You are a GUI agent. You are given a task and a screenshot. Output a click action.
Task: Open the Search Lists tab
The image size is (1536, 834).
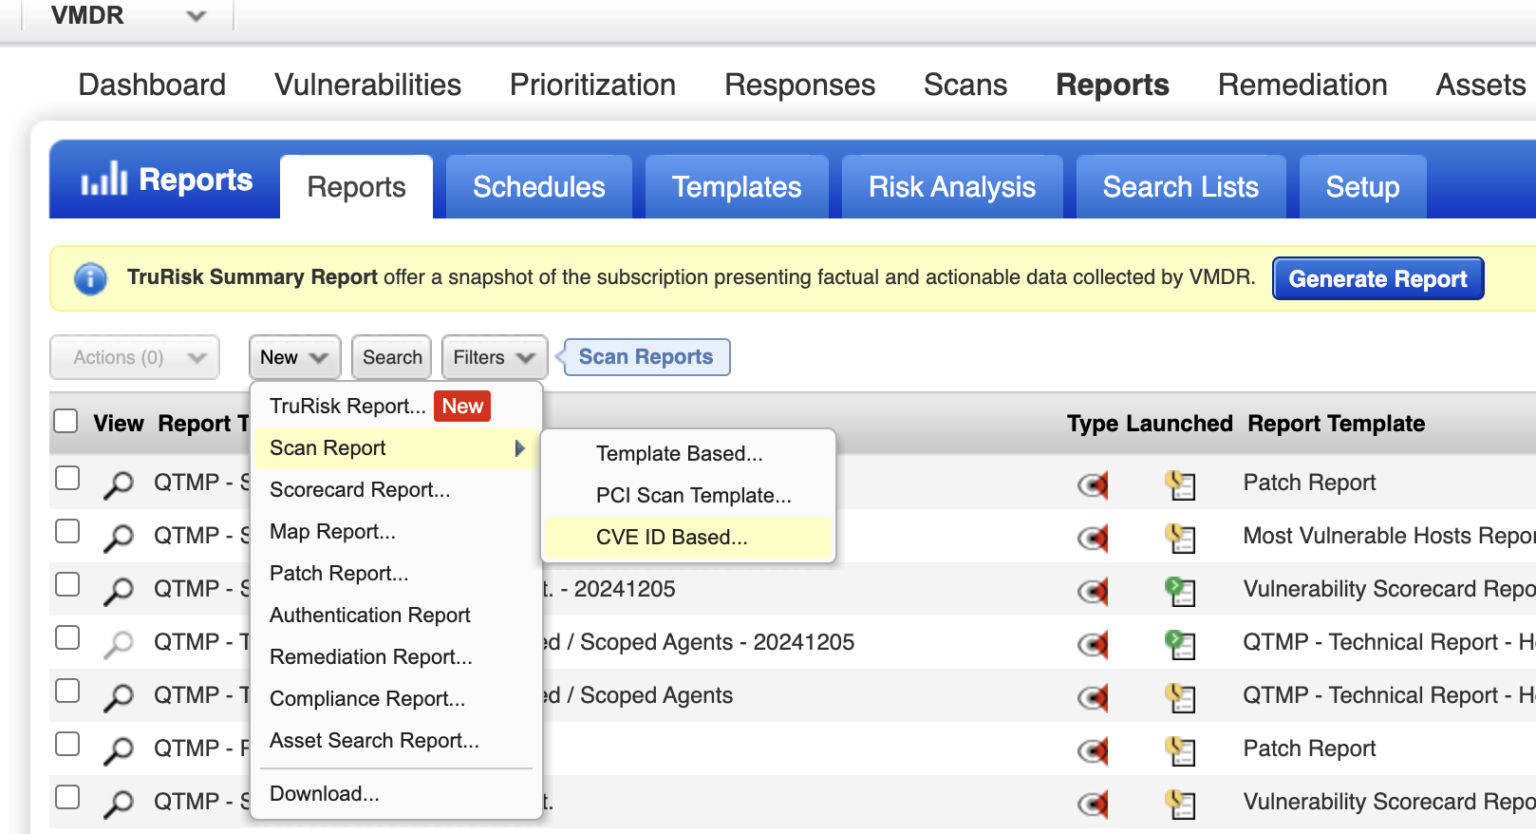click(x=1181, y=187)
